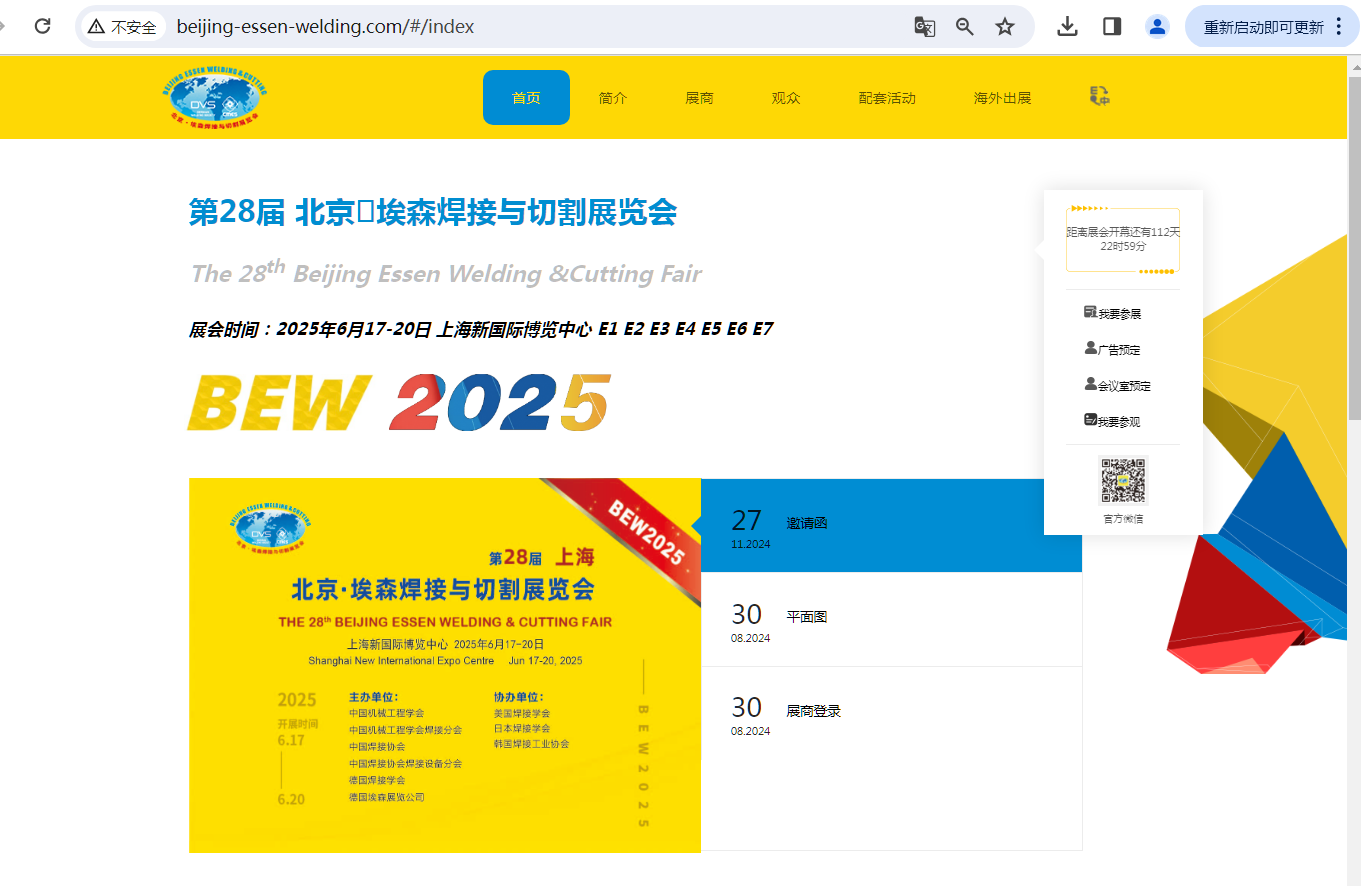Click the icon beside 我要参观
Image resolution: width=1361 pixels, height=886 pixels.
(x=1090, y=420)
